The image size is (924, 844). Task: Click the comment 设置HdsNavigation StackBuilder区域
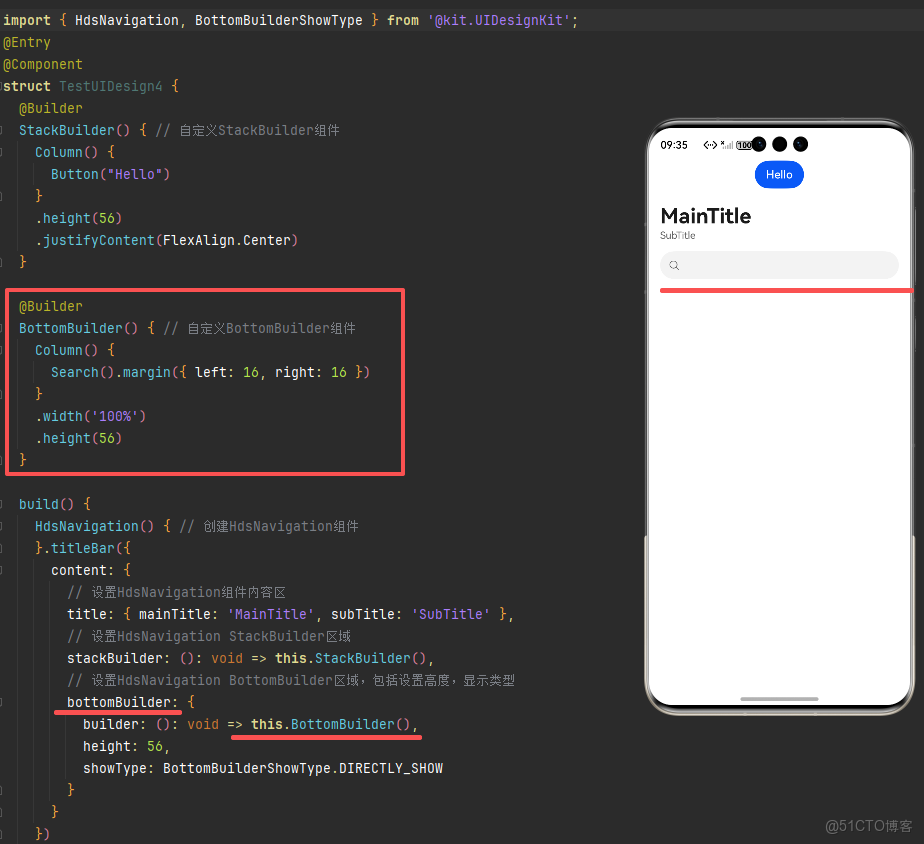click(x=221, y=637)
